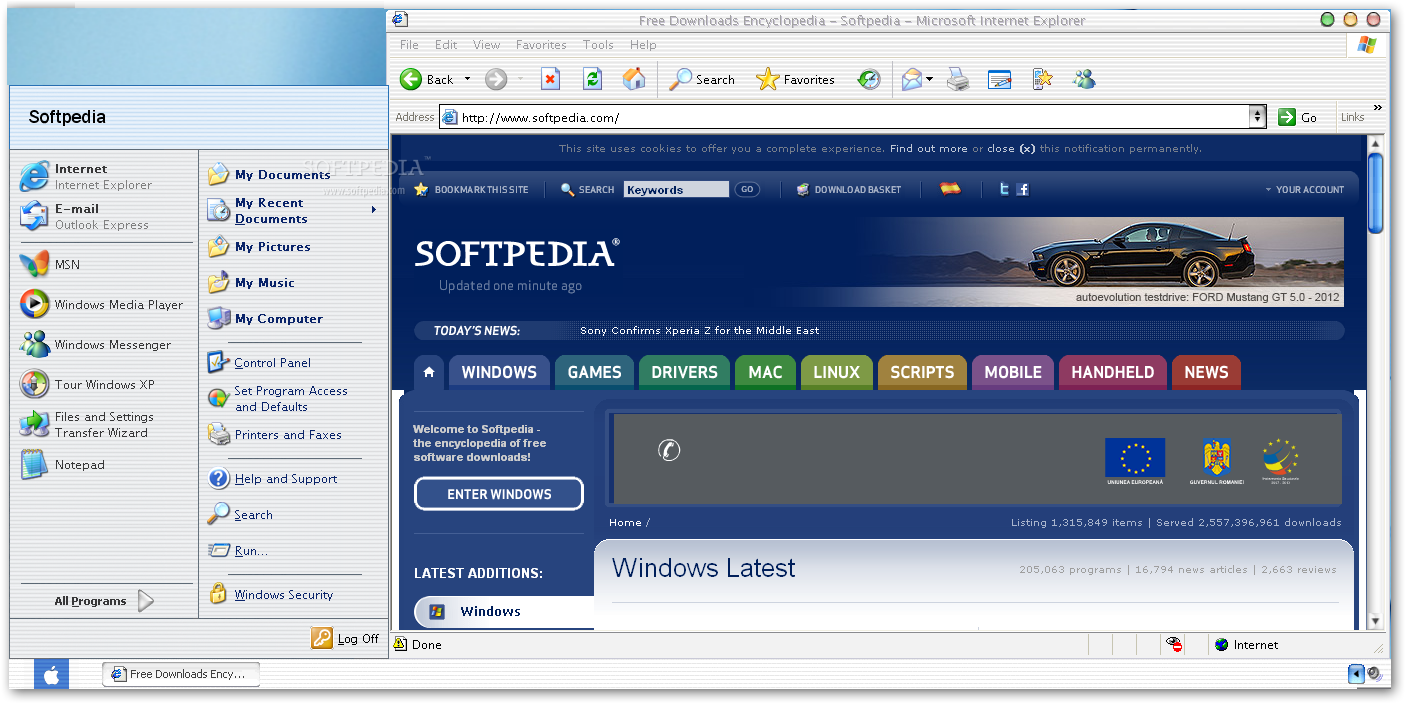Expand the Mail button dropdown arrow
1406x704 pixels.
point(930,79)
